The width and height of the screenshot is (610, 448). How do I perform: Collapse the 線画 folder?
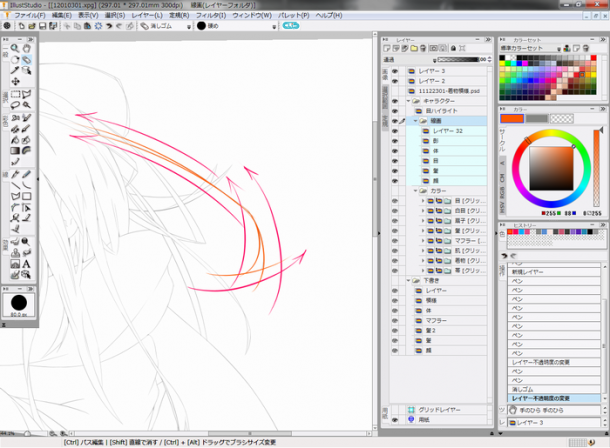415,121
